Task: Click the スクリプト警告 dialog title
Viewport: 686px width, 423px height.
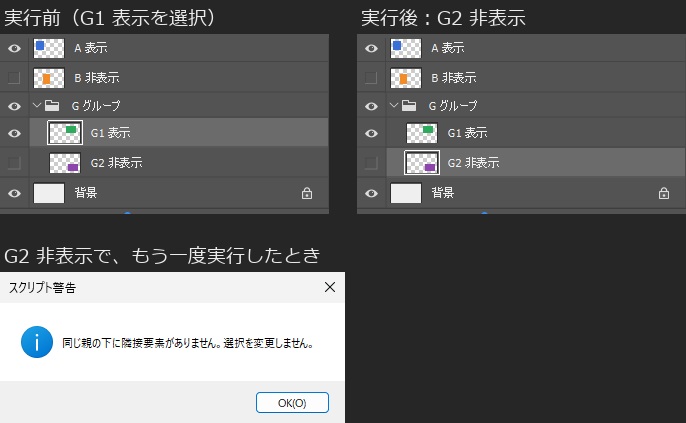Action: click(x=42, y=287)
